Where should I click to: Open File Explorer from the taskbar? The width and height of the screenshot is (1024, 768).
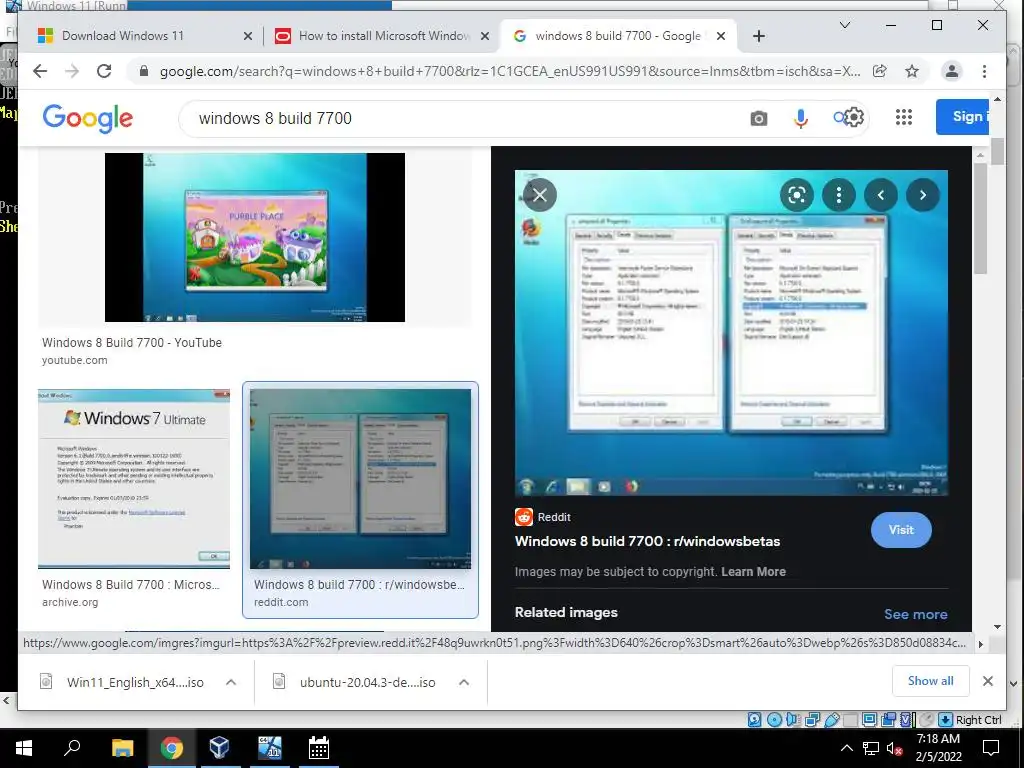tap(122, 748)
